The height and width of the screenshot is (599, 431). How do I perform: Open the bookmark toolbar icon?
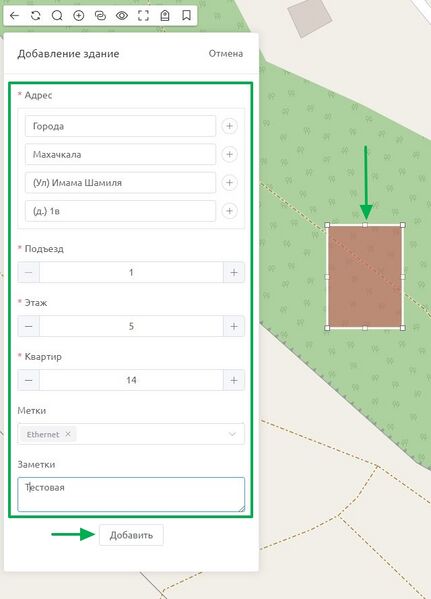tap(186, 15)
